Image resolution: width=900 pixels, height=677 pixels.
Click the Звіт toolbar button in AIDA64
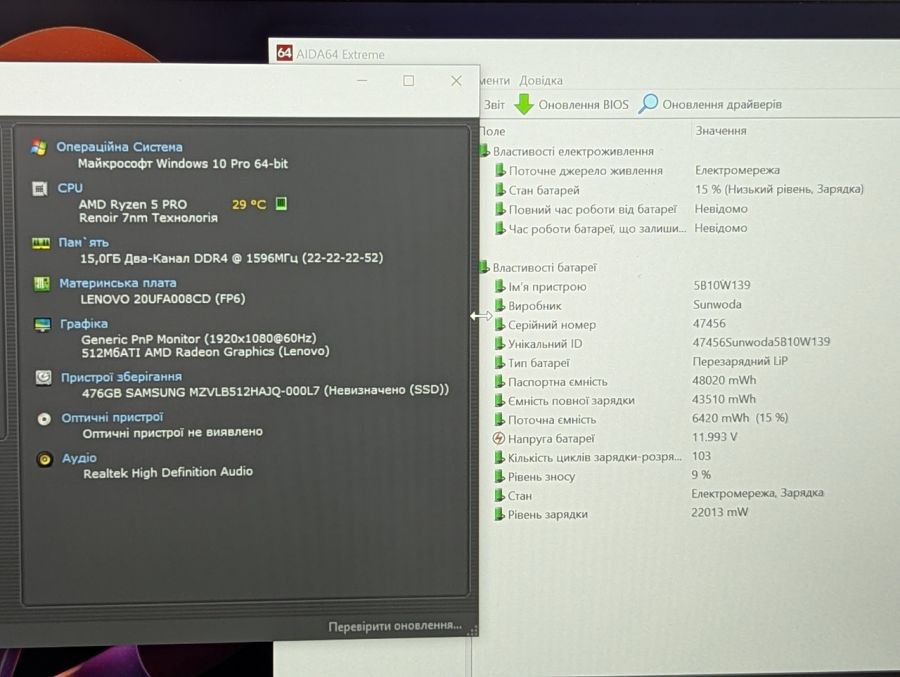(x=494, y=105)
